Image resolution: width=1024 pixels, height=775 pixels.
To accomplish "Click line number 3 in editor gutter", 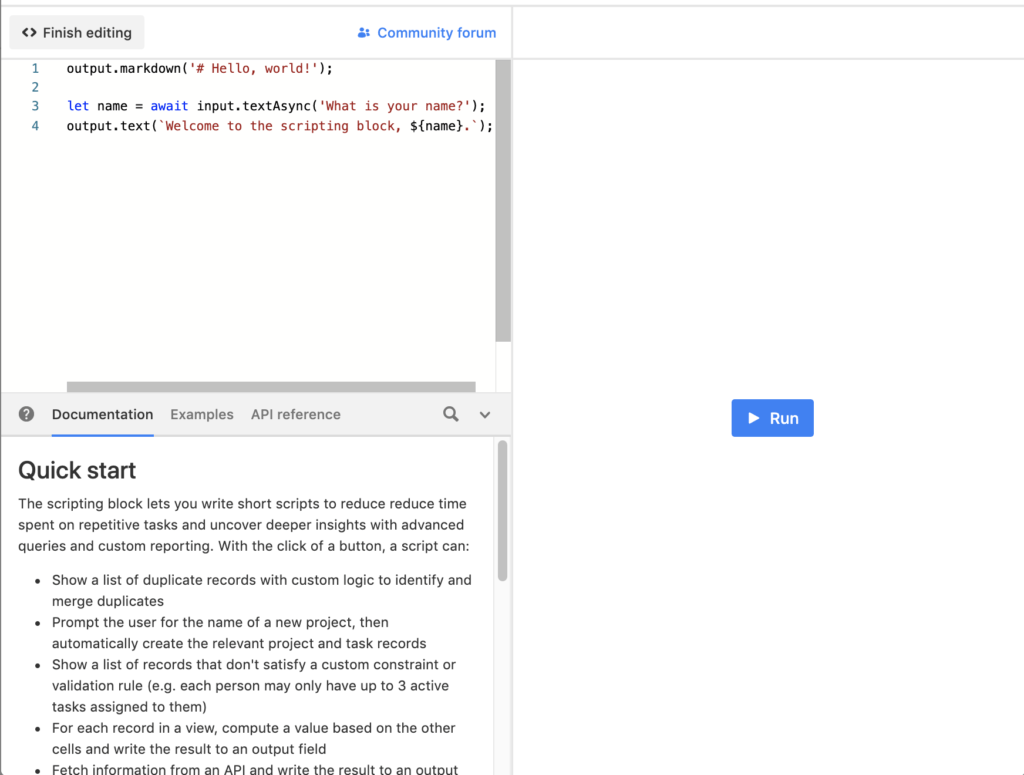I will tap(35, 106).
